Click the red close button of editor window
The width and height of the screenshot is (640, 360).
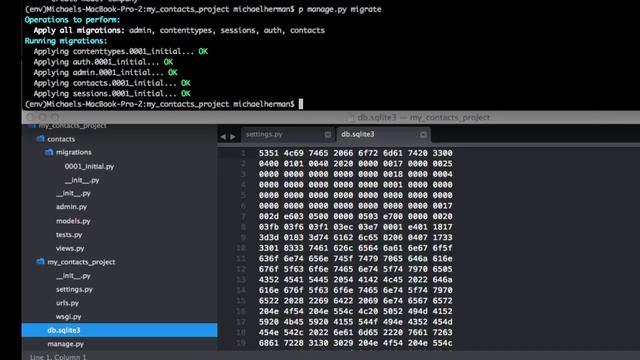point(30,117)
